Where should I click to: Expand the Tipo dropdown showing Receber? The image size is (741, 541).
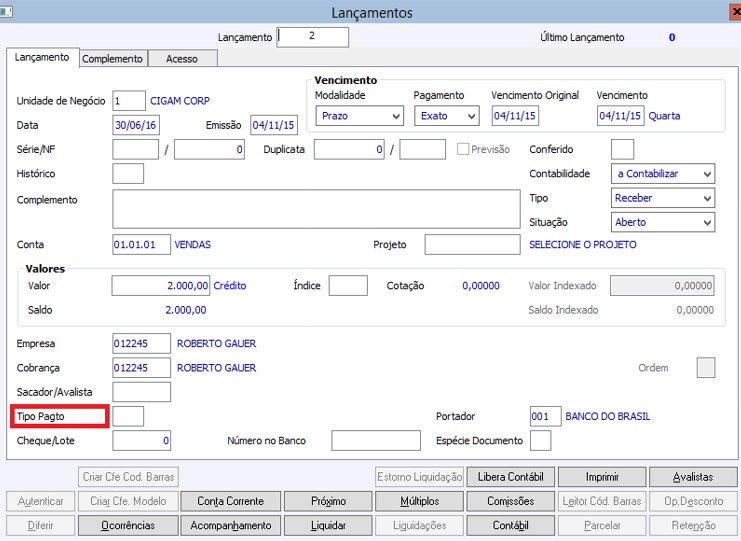(x=663, y=198)
